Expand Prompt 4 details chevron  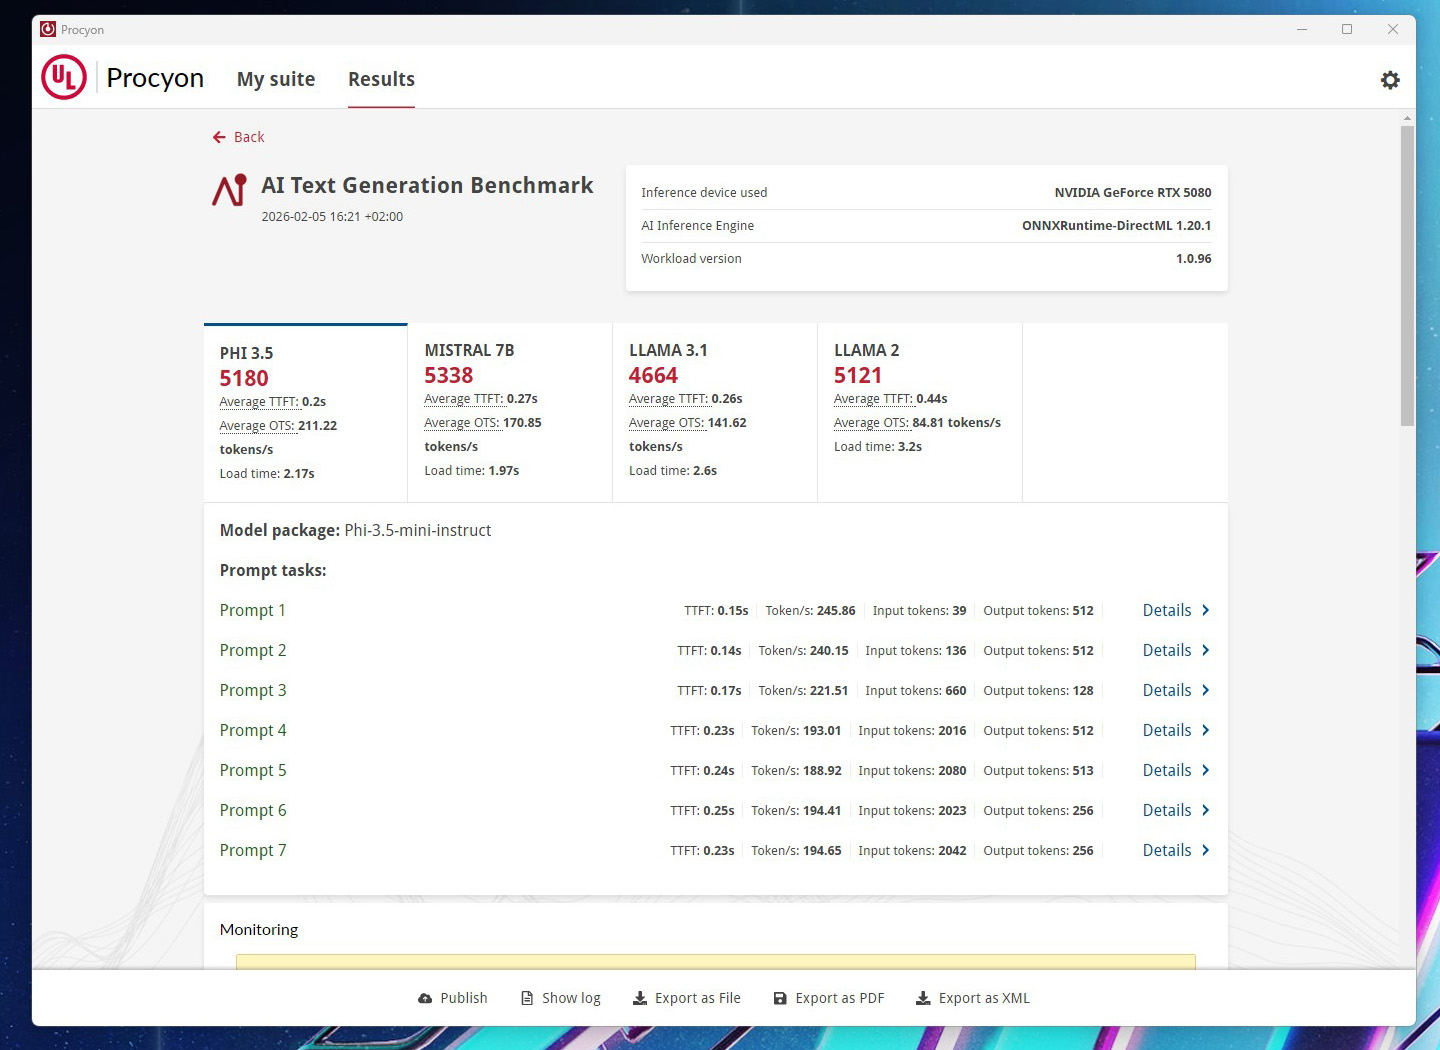1206,730
